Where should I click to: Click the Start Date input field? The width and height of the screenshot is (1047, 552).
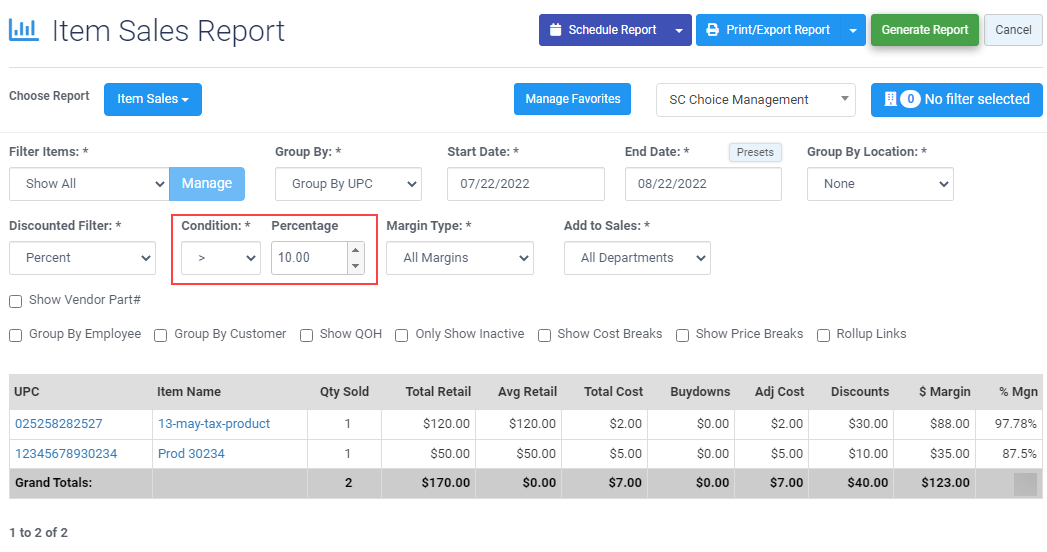[526, 184]
